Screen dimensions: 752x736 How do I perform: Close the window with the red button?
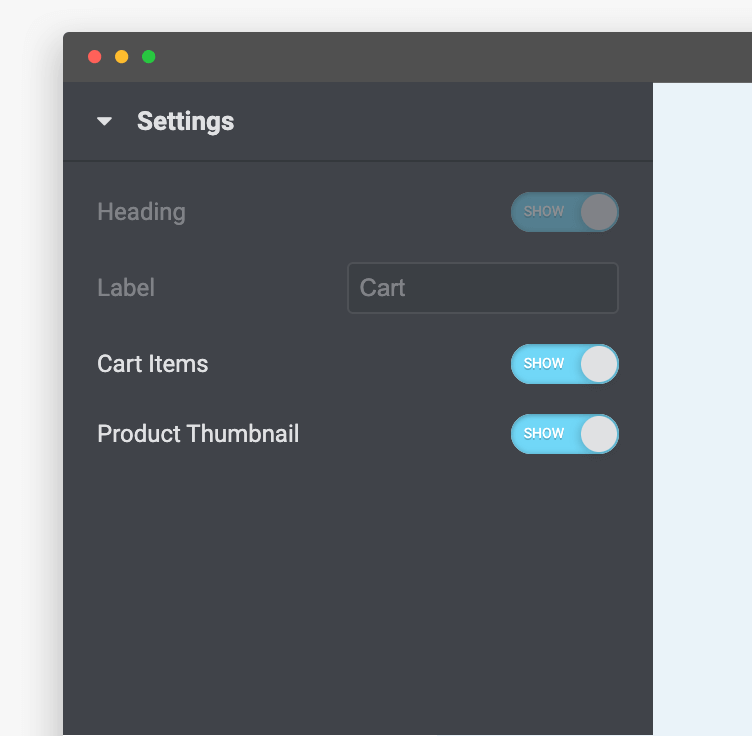pos(95,57)
